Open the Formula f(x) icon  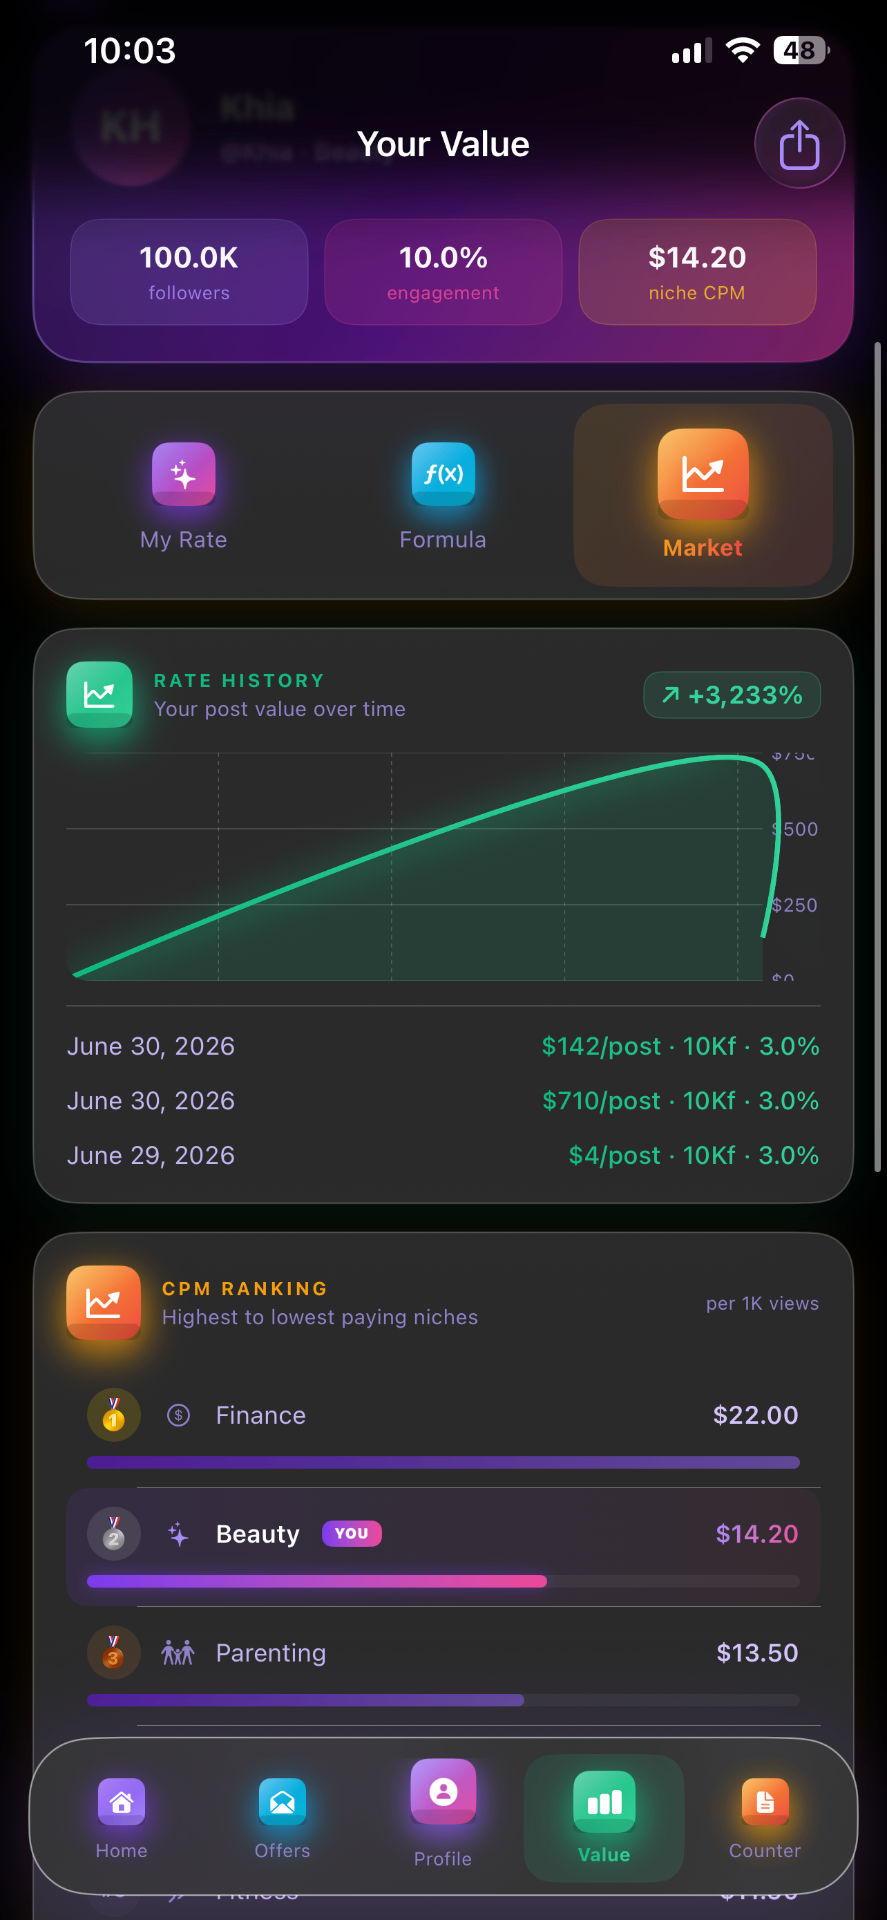(443, 474)
